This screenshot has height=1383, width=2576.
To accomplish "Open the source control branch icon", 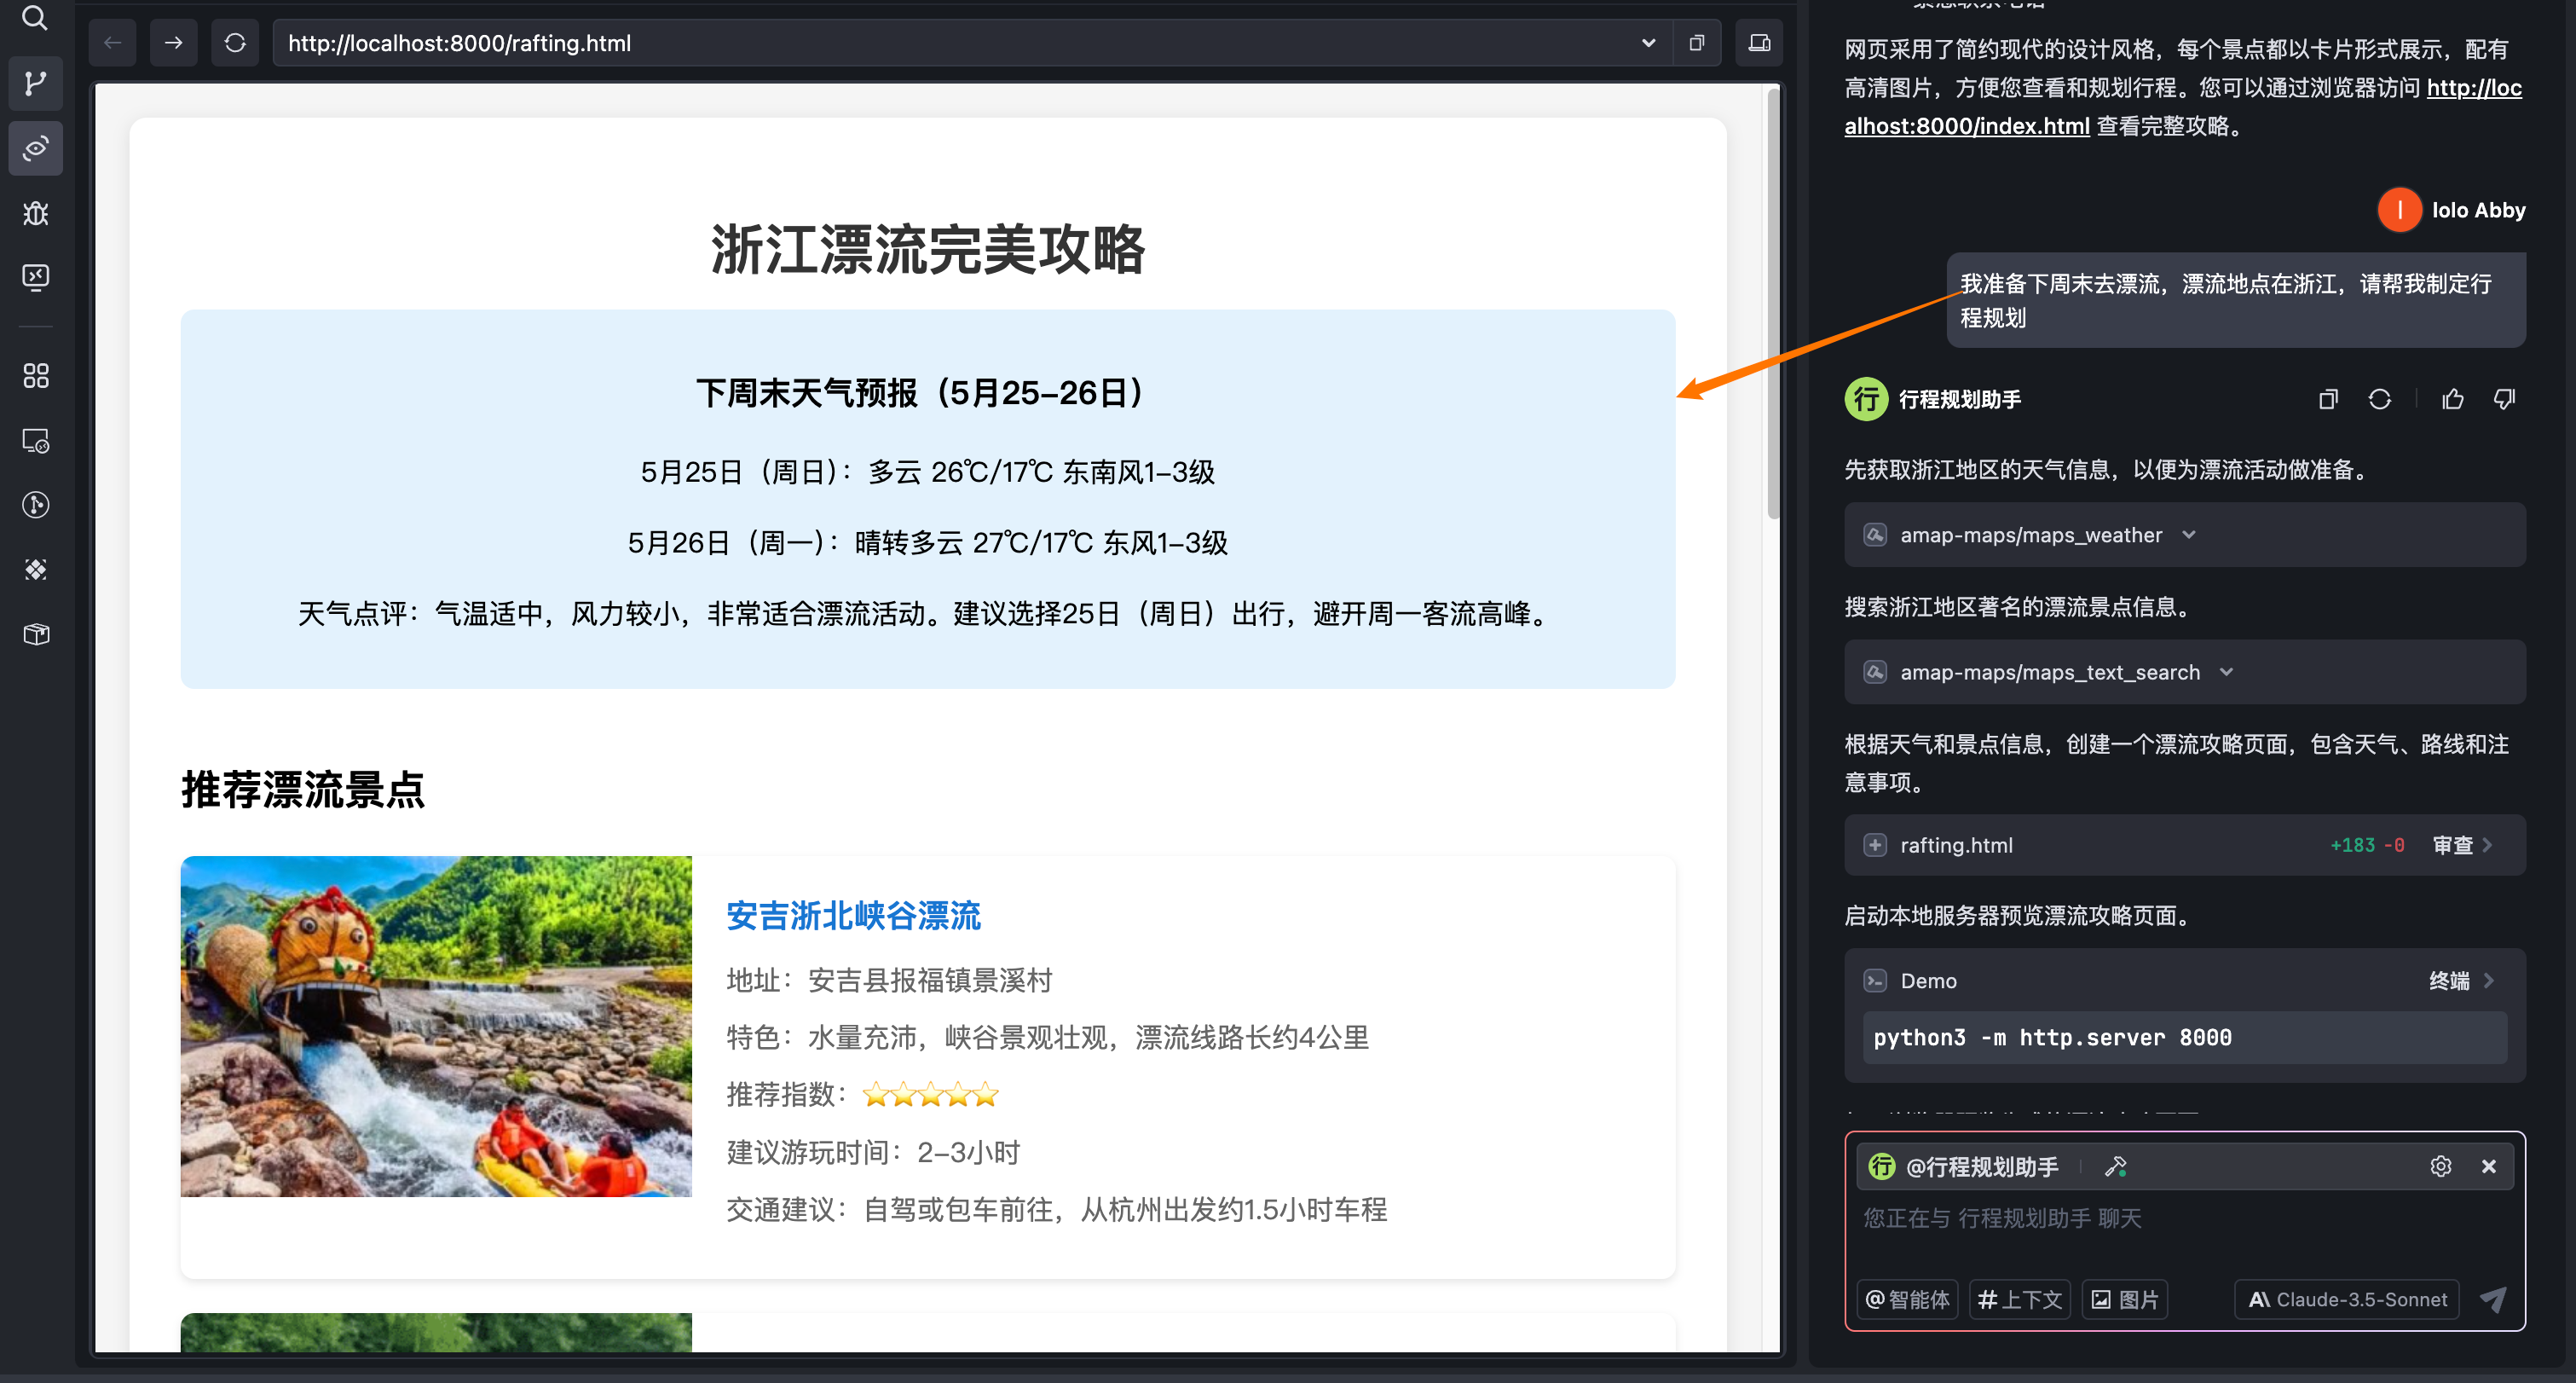I will coord(35,83).
